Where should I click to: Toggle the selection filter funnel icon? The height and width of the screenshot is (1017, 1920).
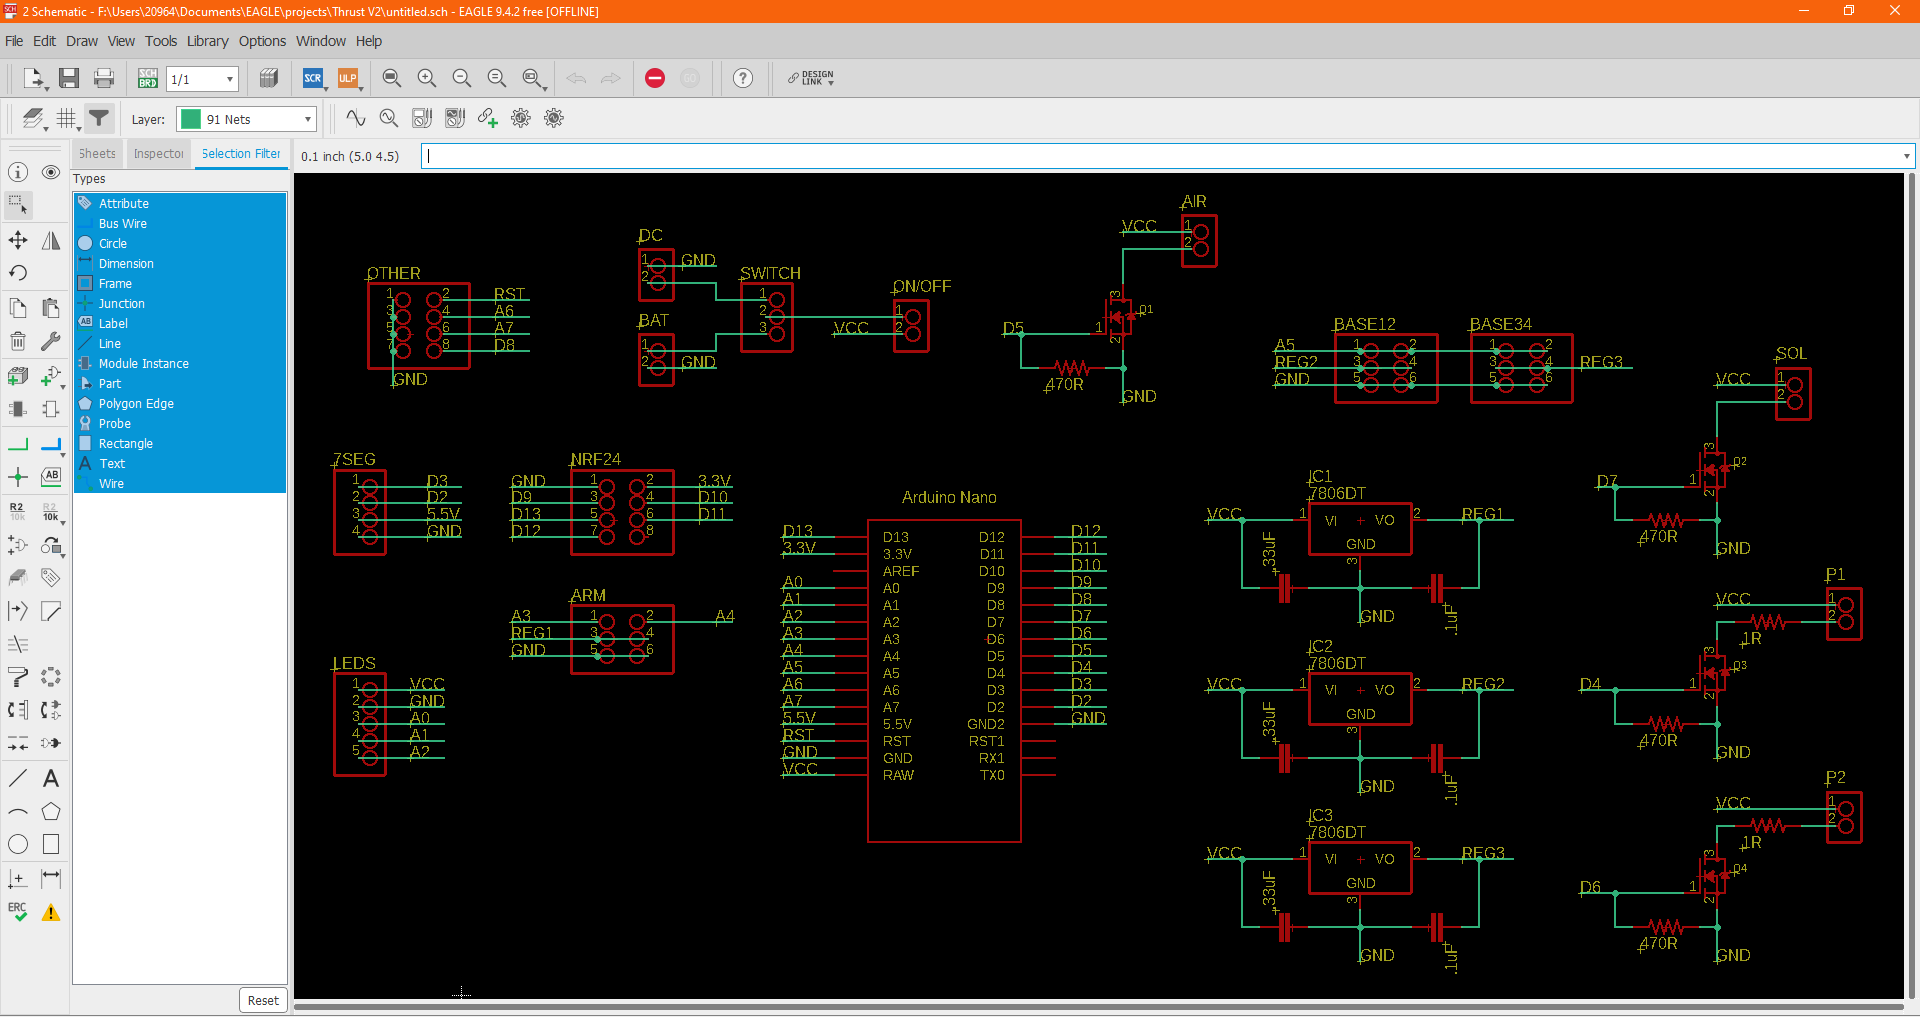(x=99, y=118)
